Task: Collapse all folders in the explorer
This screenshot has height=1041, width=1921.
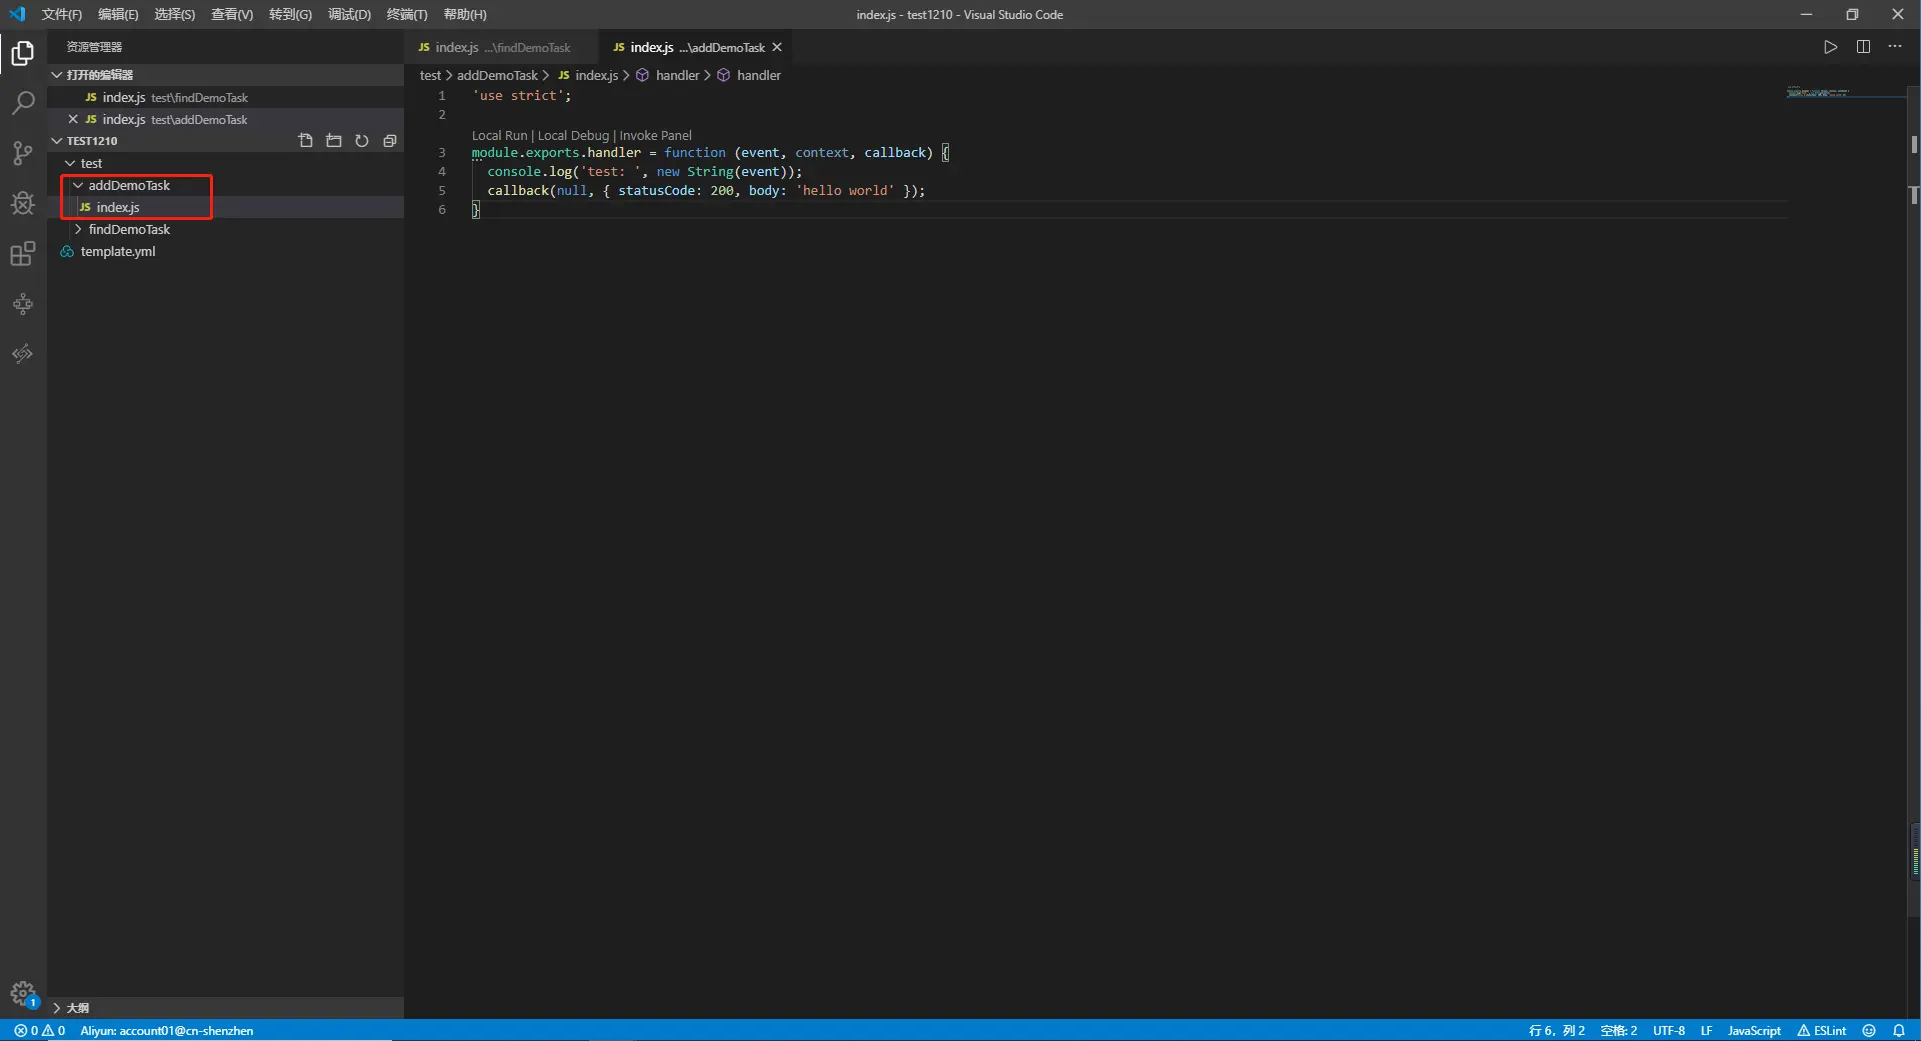Action: click(390, 141)
